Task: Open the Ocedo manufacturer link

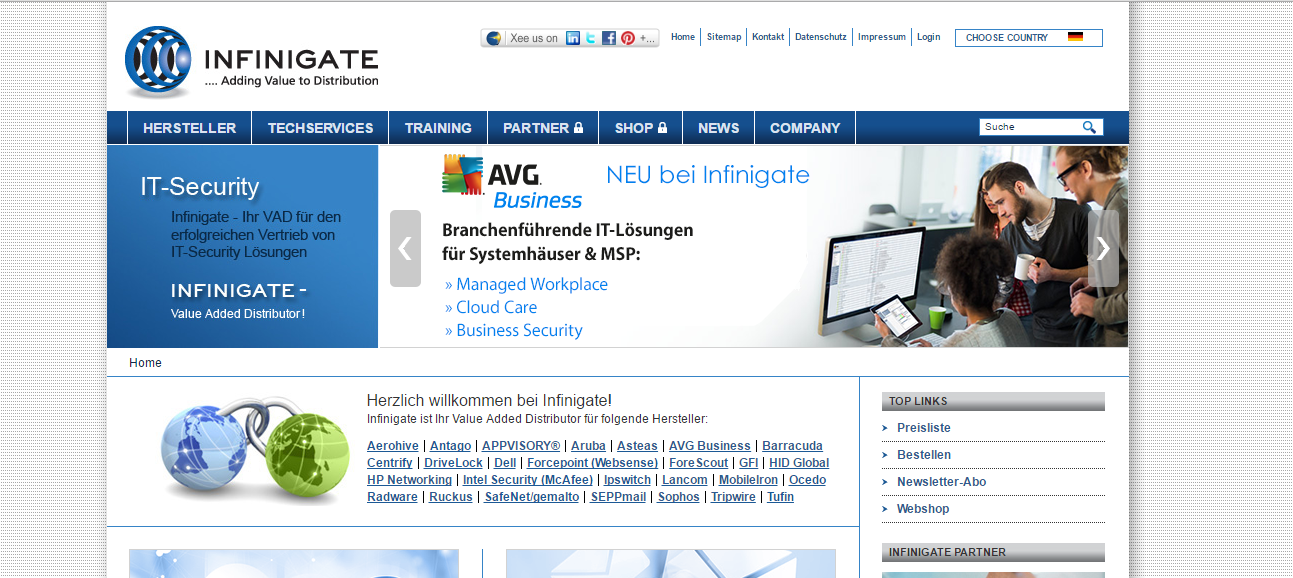Action: click(x=807, y=480)
